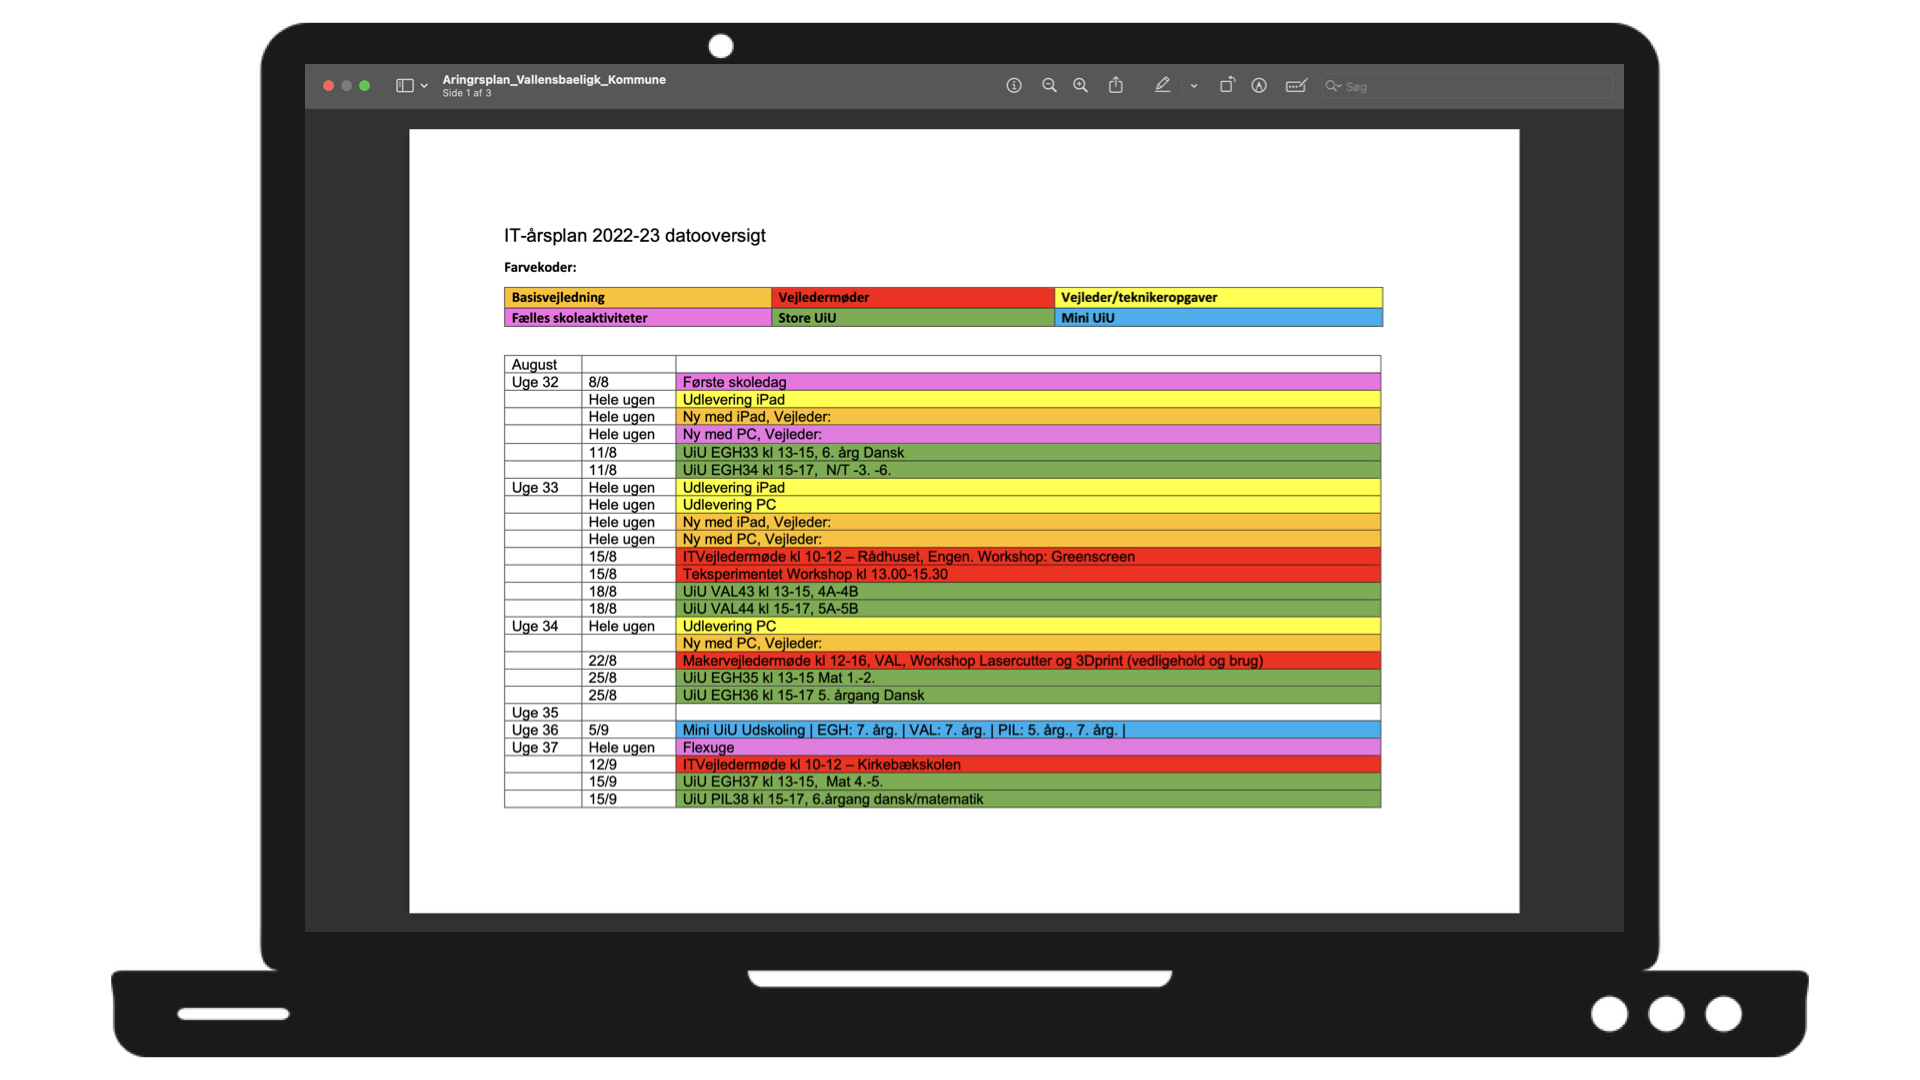The image size is (1920, 1080).
Task: Click the Mini UiU Udskoling row
Action: [x=1028, y=730]
